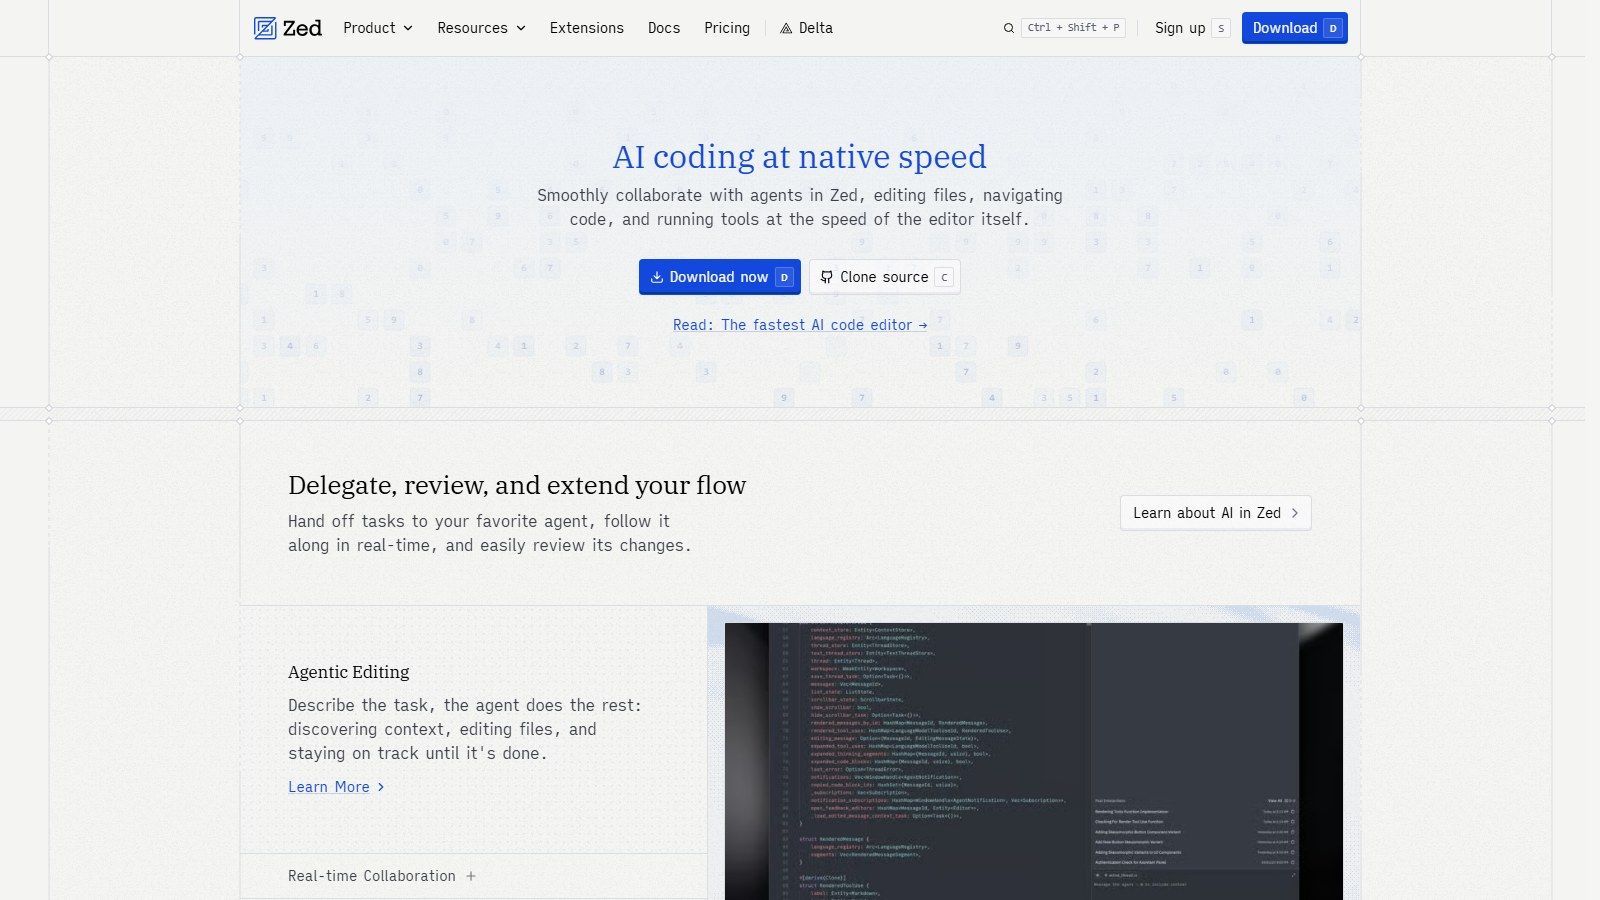Go to the Extensions page
This screenshot has height=900, width=1600.
click(587, 28)
